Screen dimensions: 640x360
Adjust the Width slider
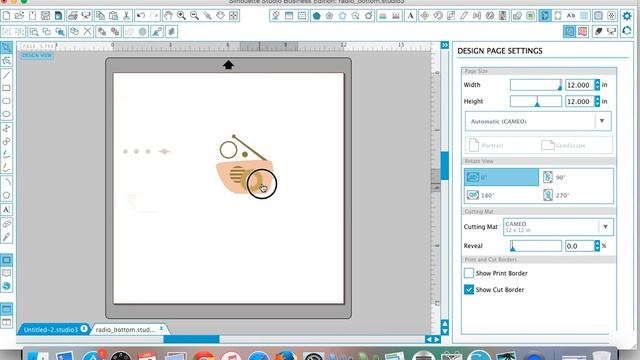[536, 85]
